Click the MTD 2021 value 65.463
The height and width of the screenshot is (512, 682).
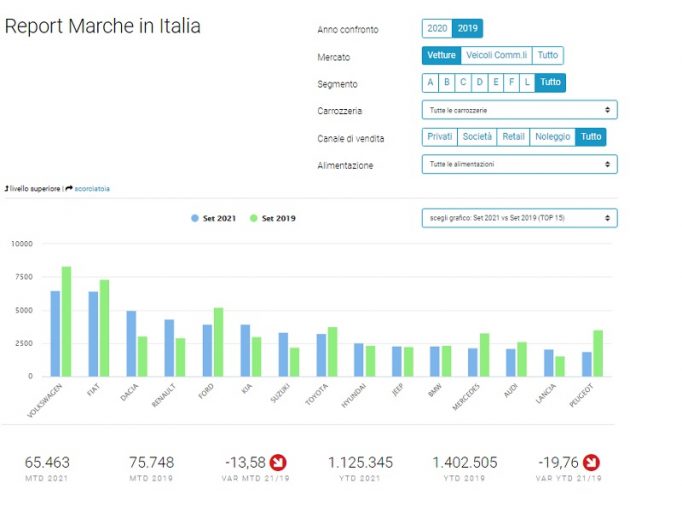(x=47, y=462)
